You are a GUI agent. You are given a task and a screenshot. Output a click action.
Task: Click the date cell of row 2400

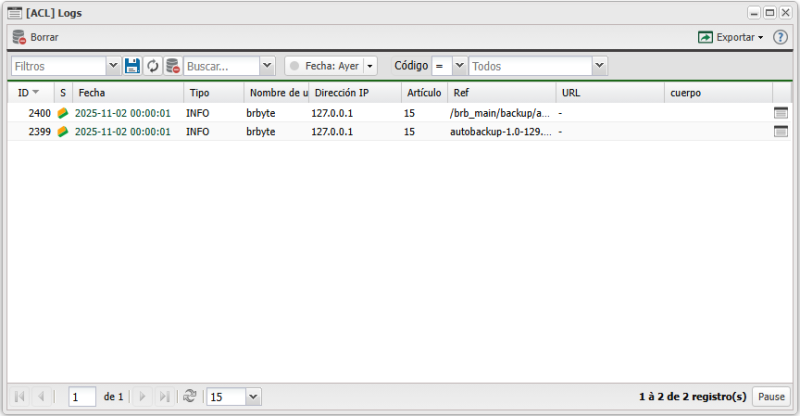(x=122, y=113)
